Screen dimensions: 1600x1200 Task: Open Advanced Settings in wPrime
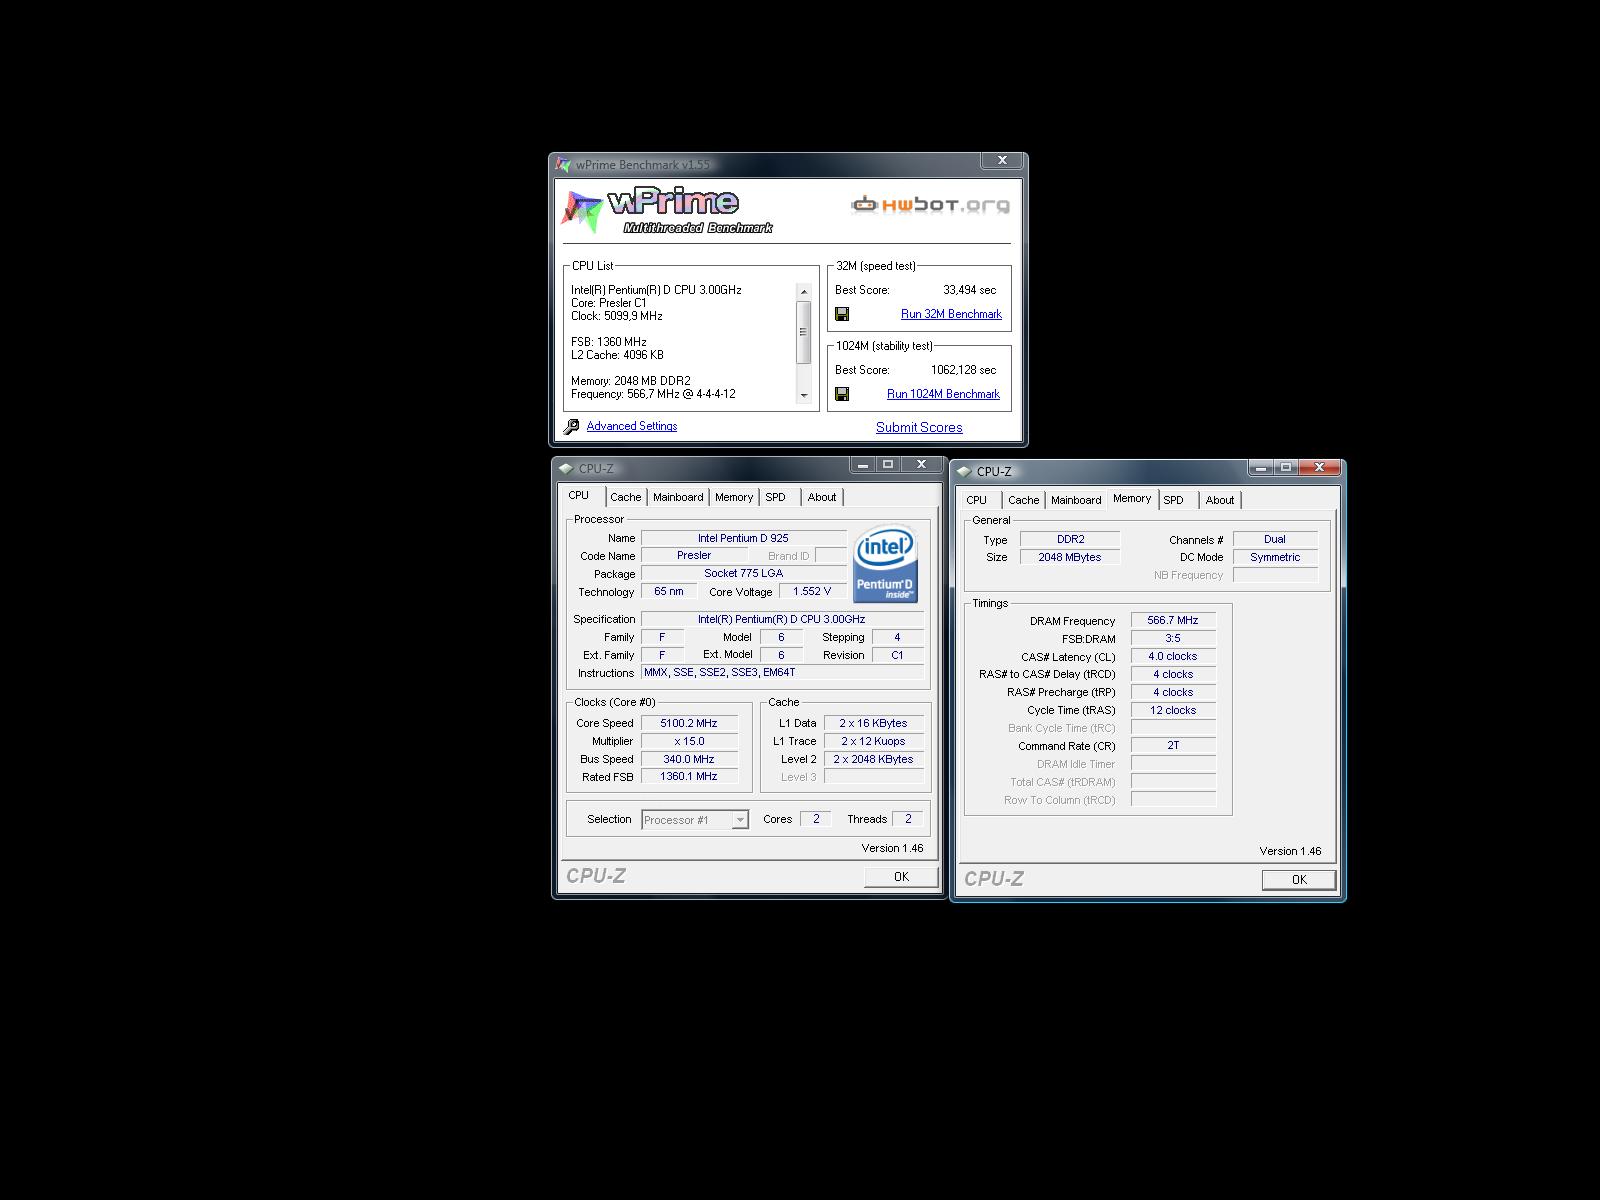click(631, 426)
